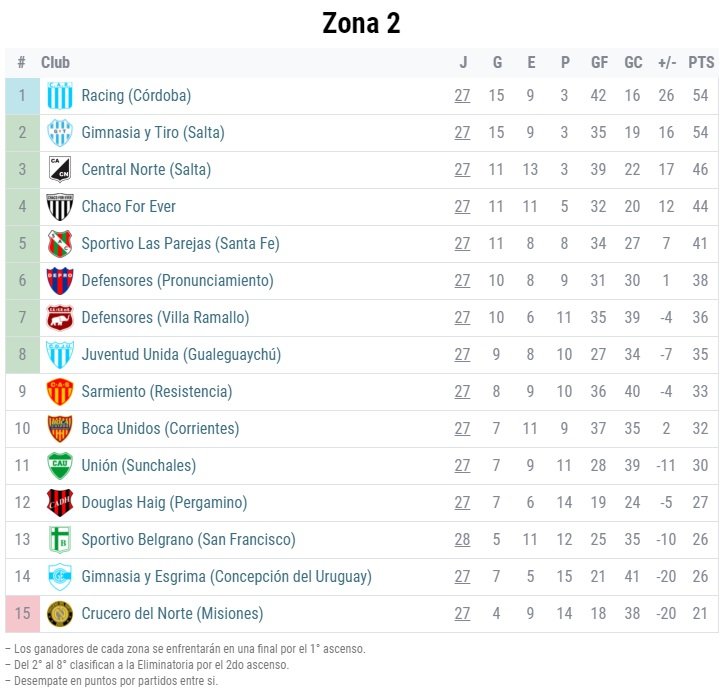Click the Crucero del Norte round crest

[60, 614]
